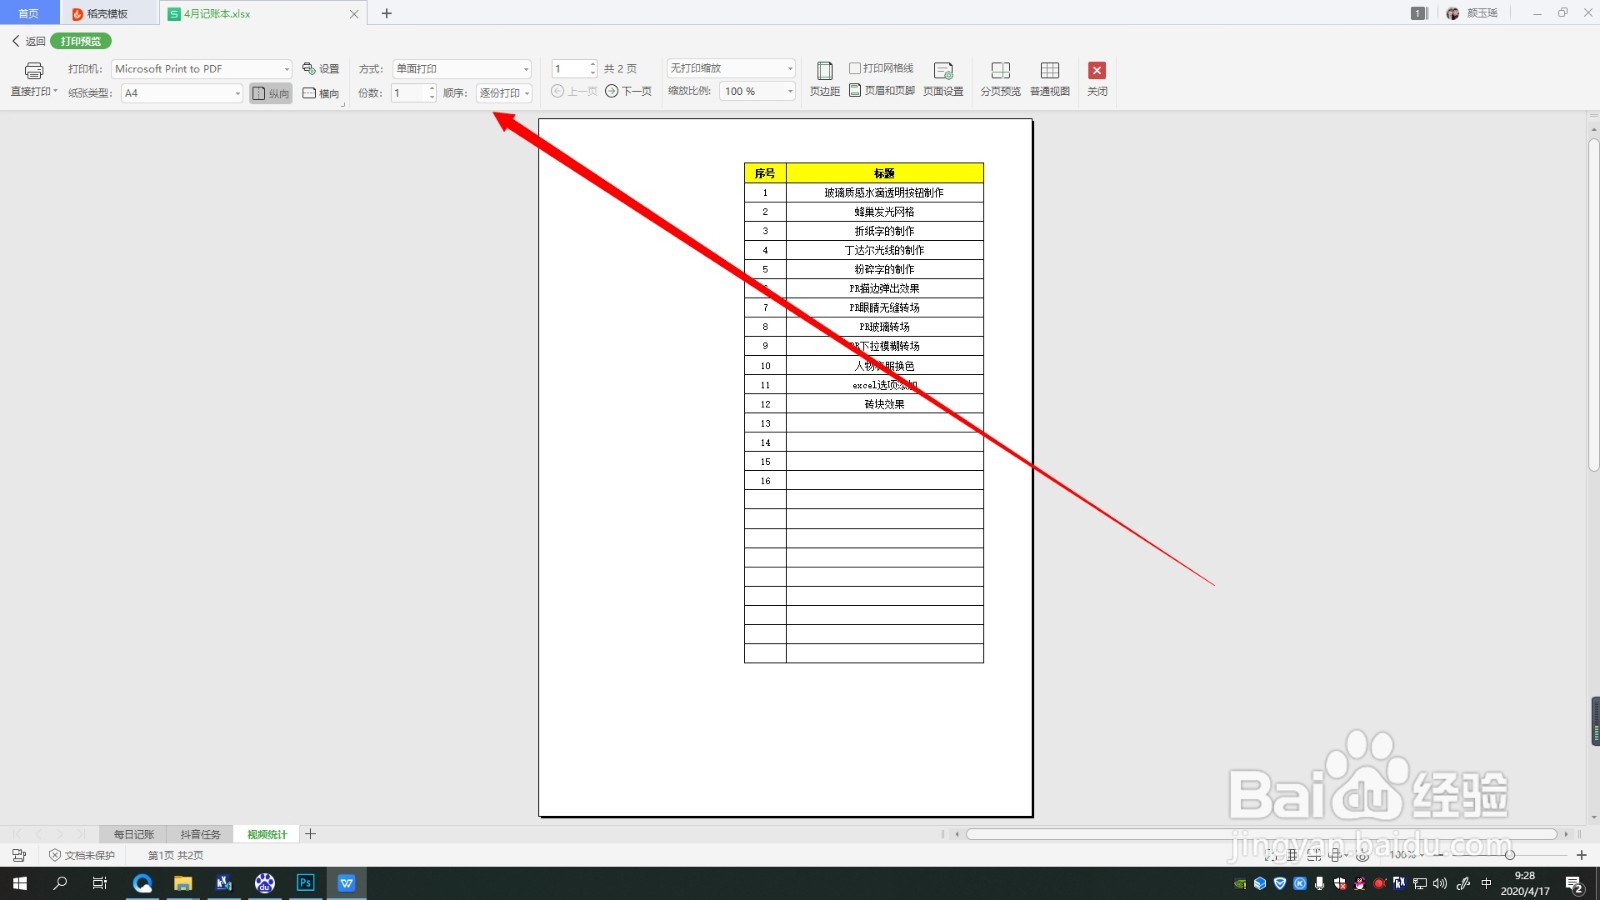Click 第1页 共2页 status text
The height and width of the screenshot is (900, 1600).
pyautogui.click(x=175, y=855)
